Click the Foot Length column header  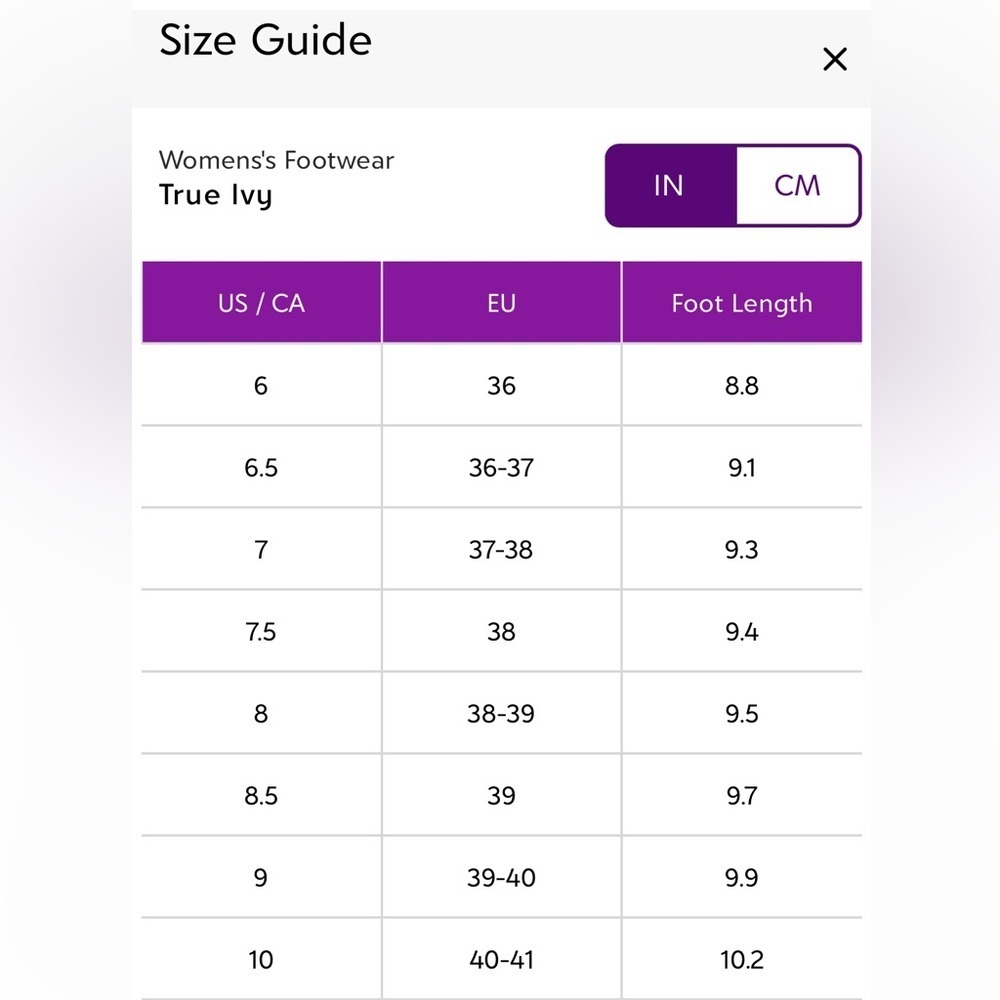742,303
